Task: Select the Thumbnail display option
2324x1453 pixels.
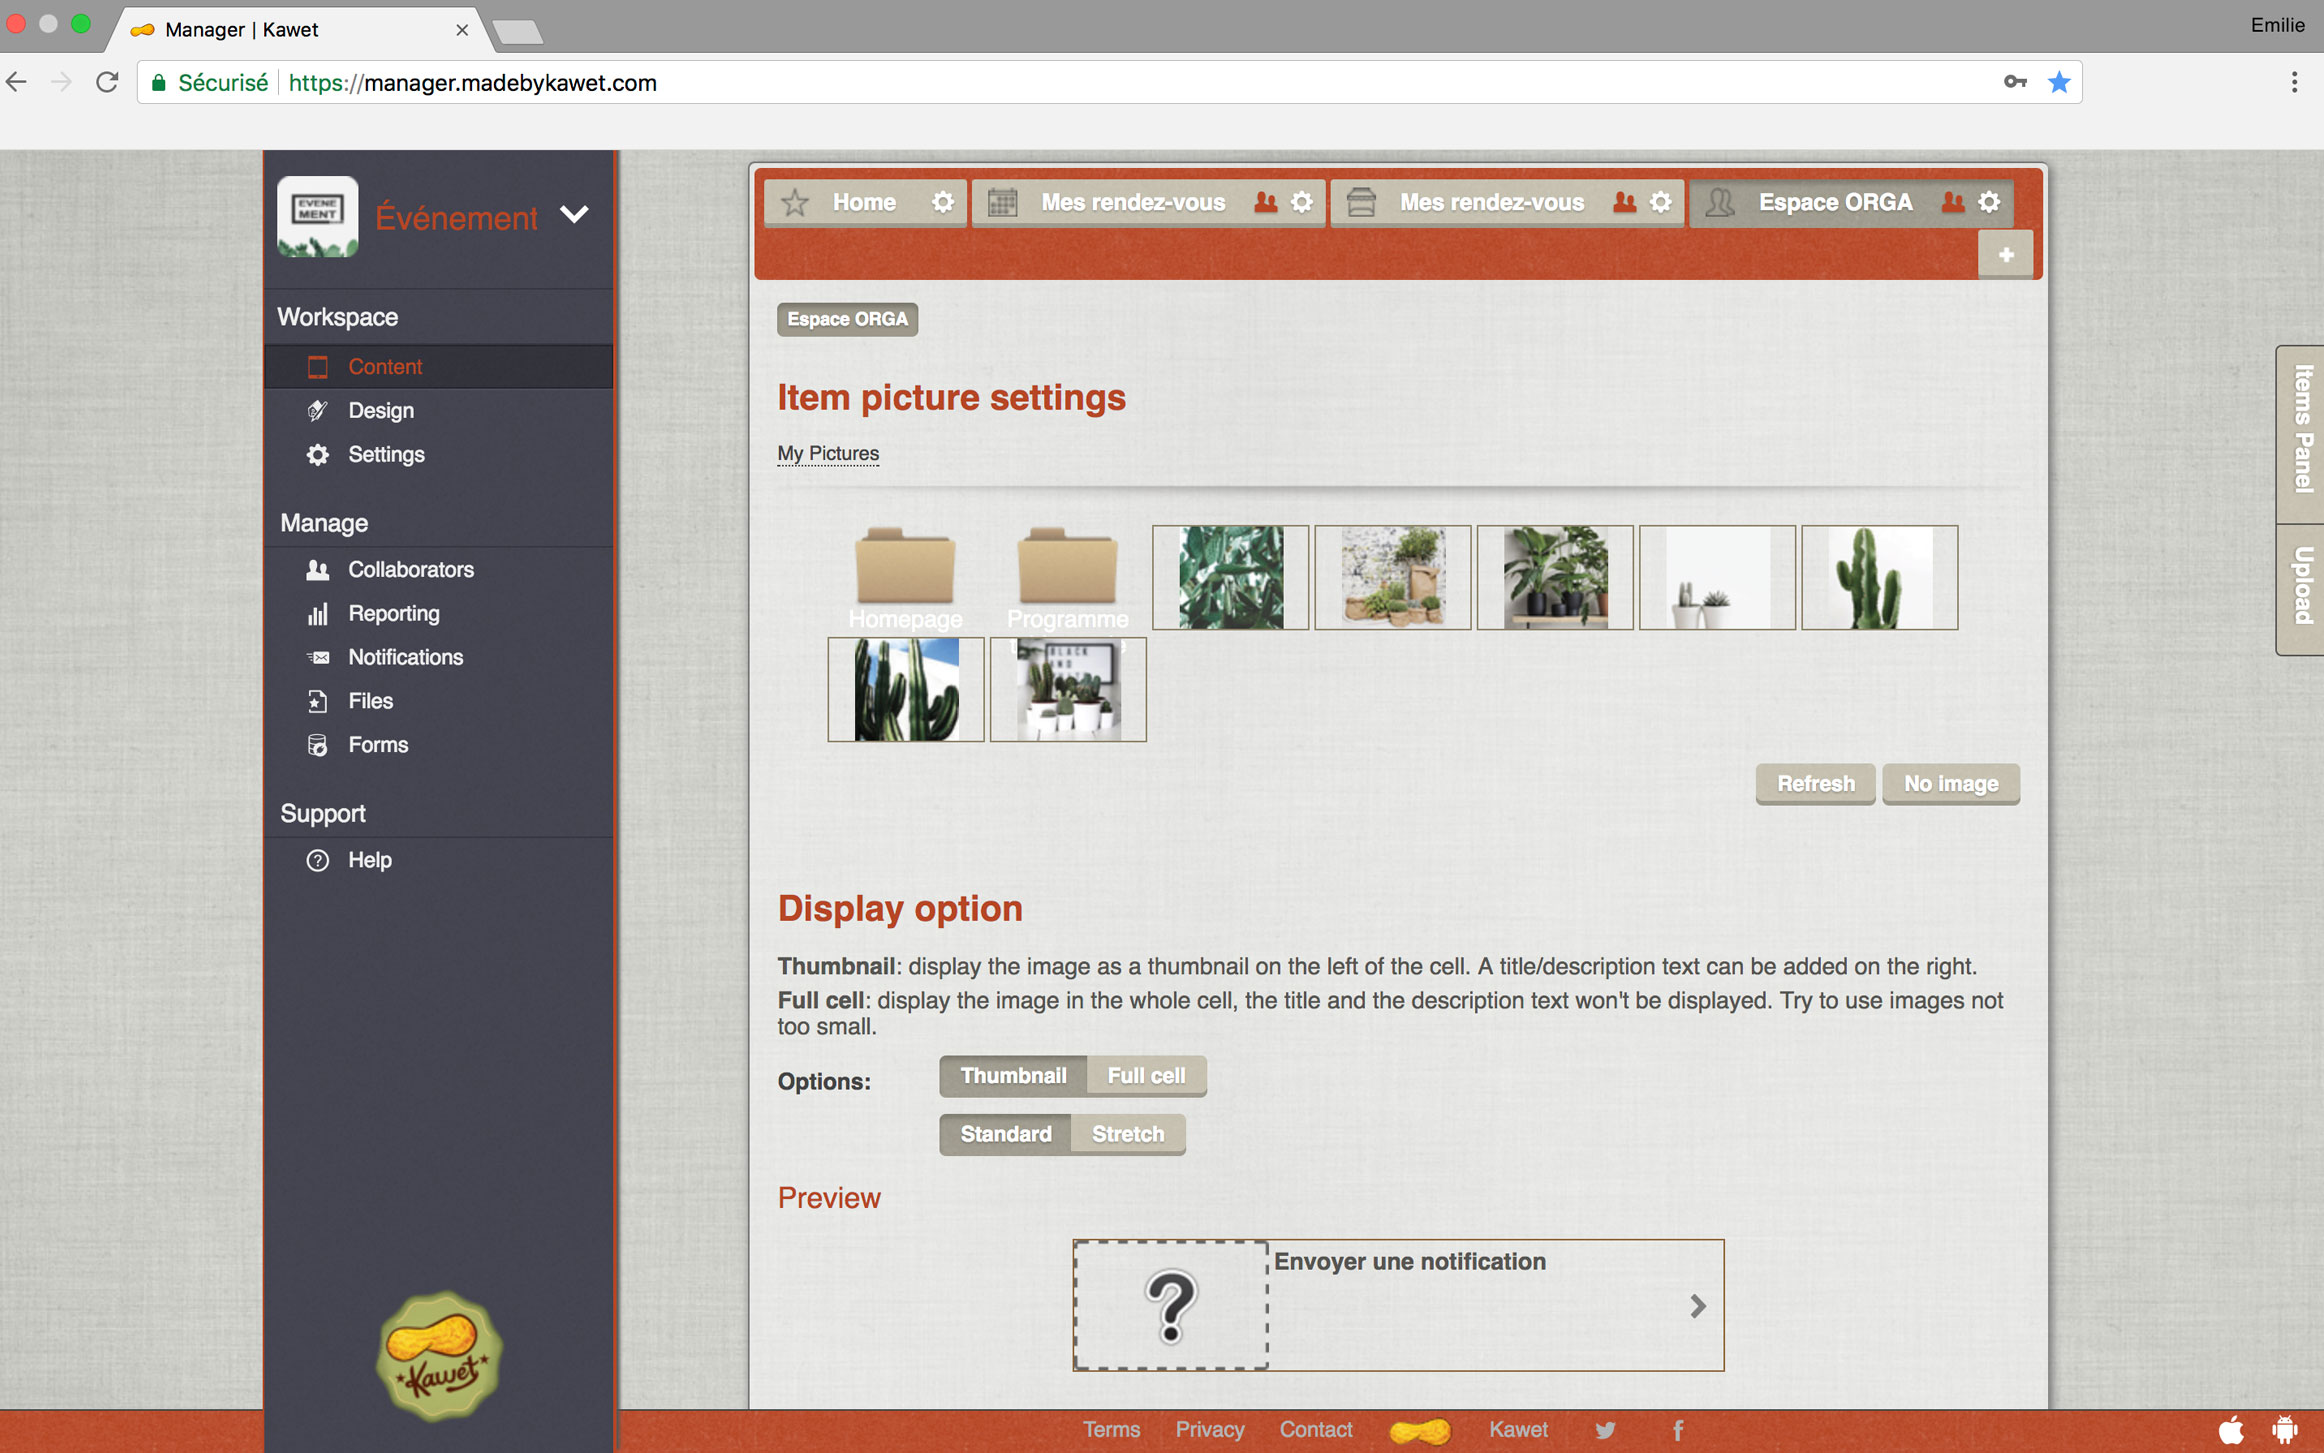Action: [1013, 1076]
